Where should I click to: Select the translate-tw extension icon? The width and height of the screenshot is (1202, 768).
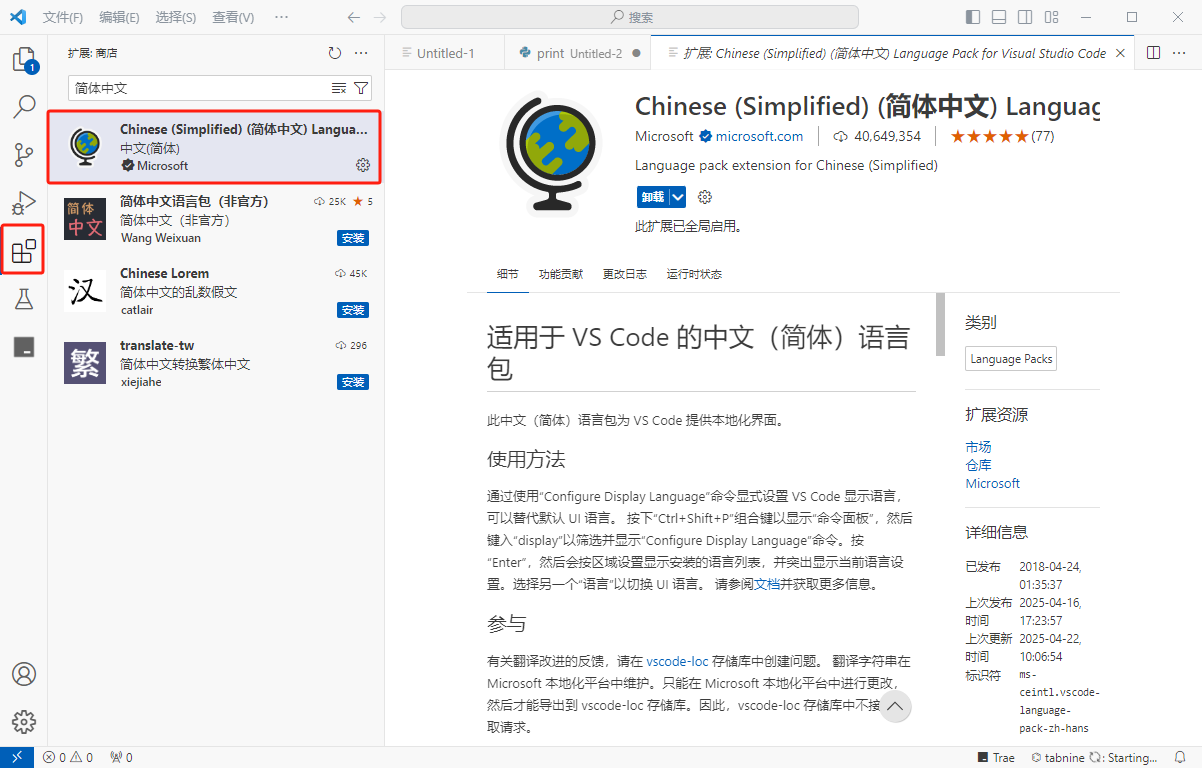click(85, 362)
